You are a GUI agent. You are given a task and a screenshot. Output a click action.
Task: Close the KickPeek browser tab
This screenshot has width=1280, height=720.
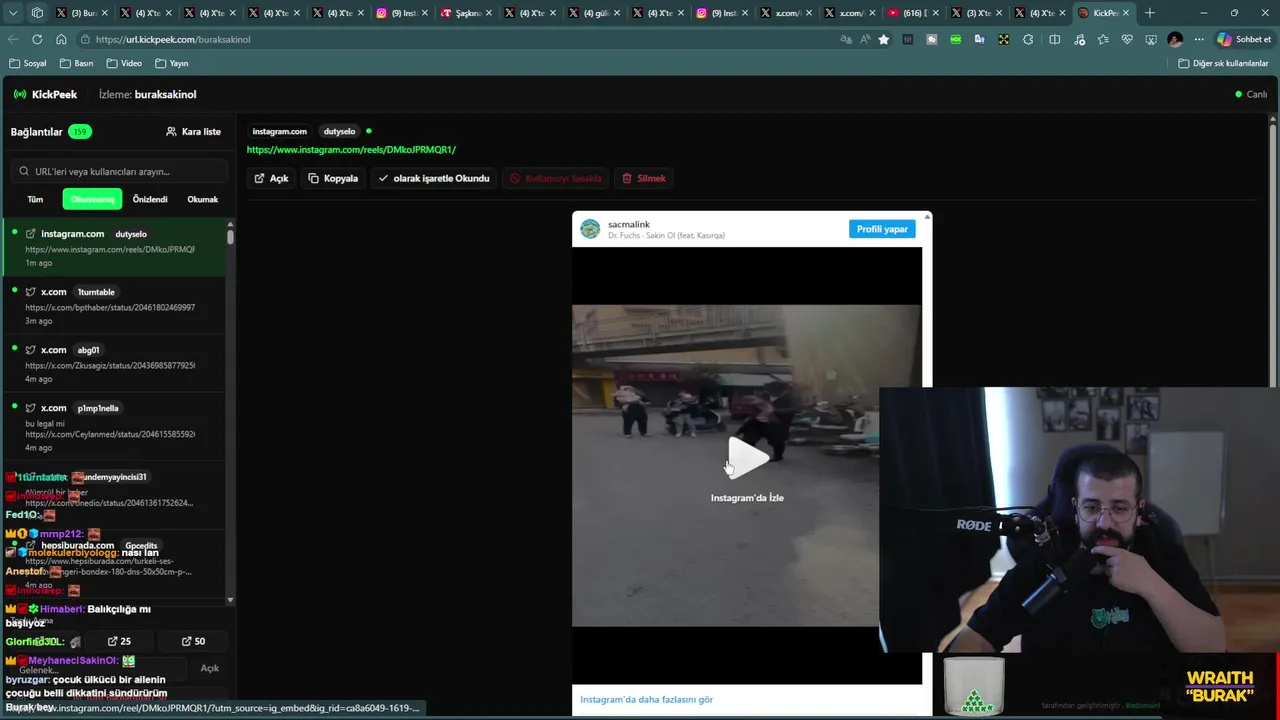click(x=1126, y=13)
